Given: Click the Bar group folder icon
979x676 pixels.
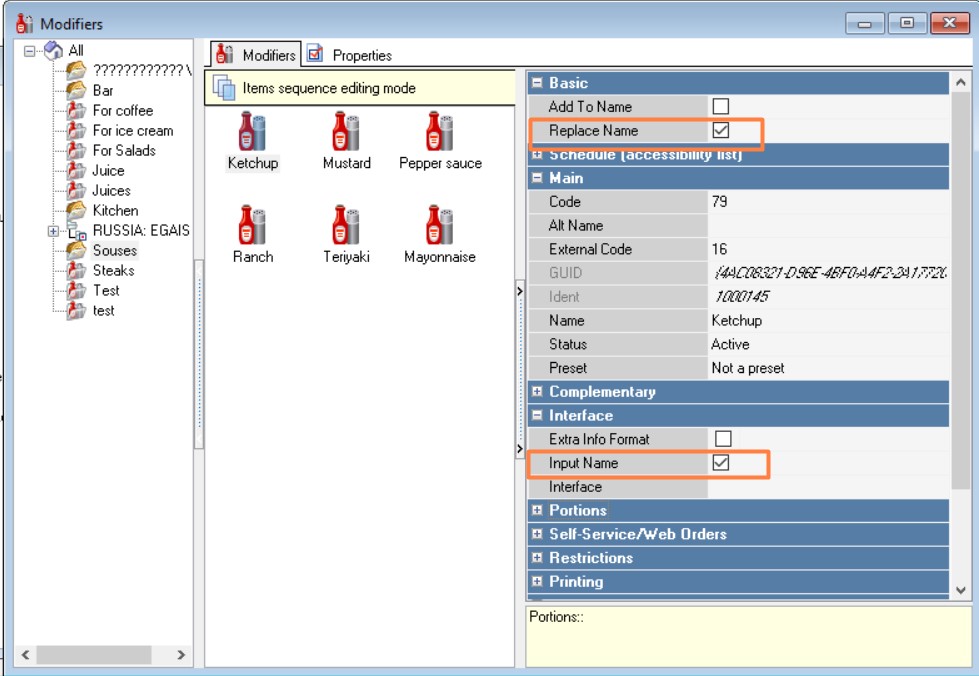Looking at the screenshot, I should (x=76, y=90).
